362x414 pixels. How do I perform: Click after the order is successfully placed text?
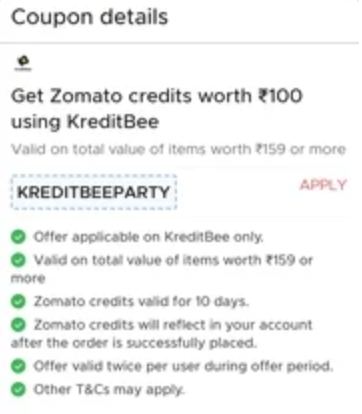(x=134, y=343)
